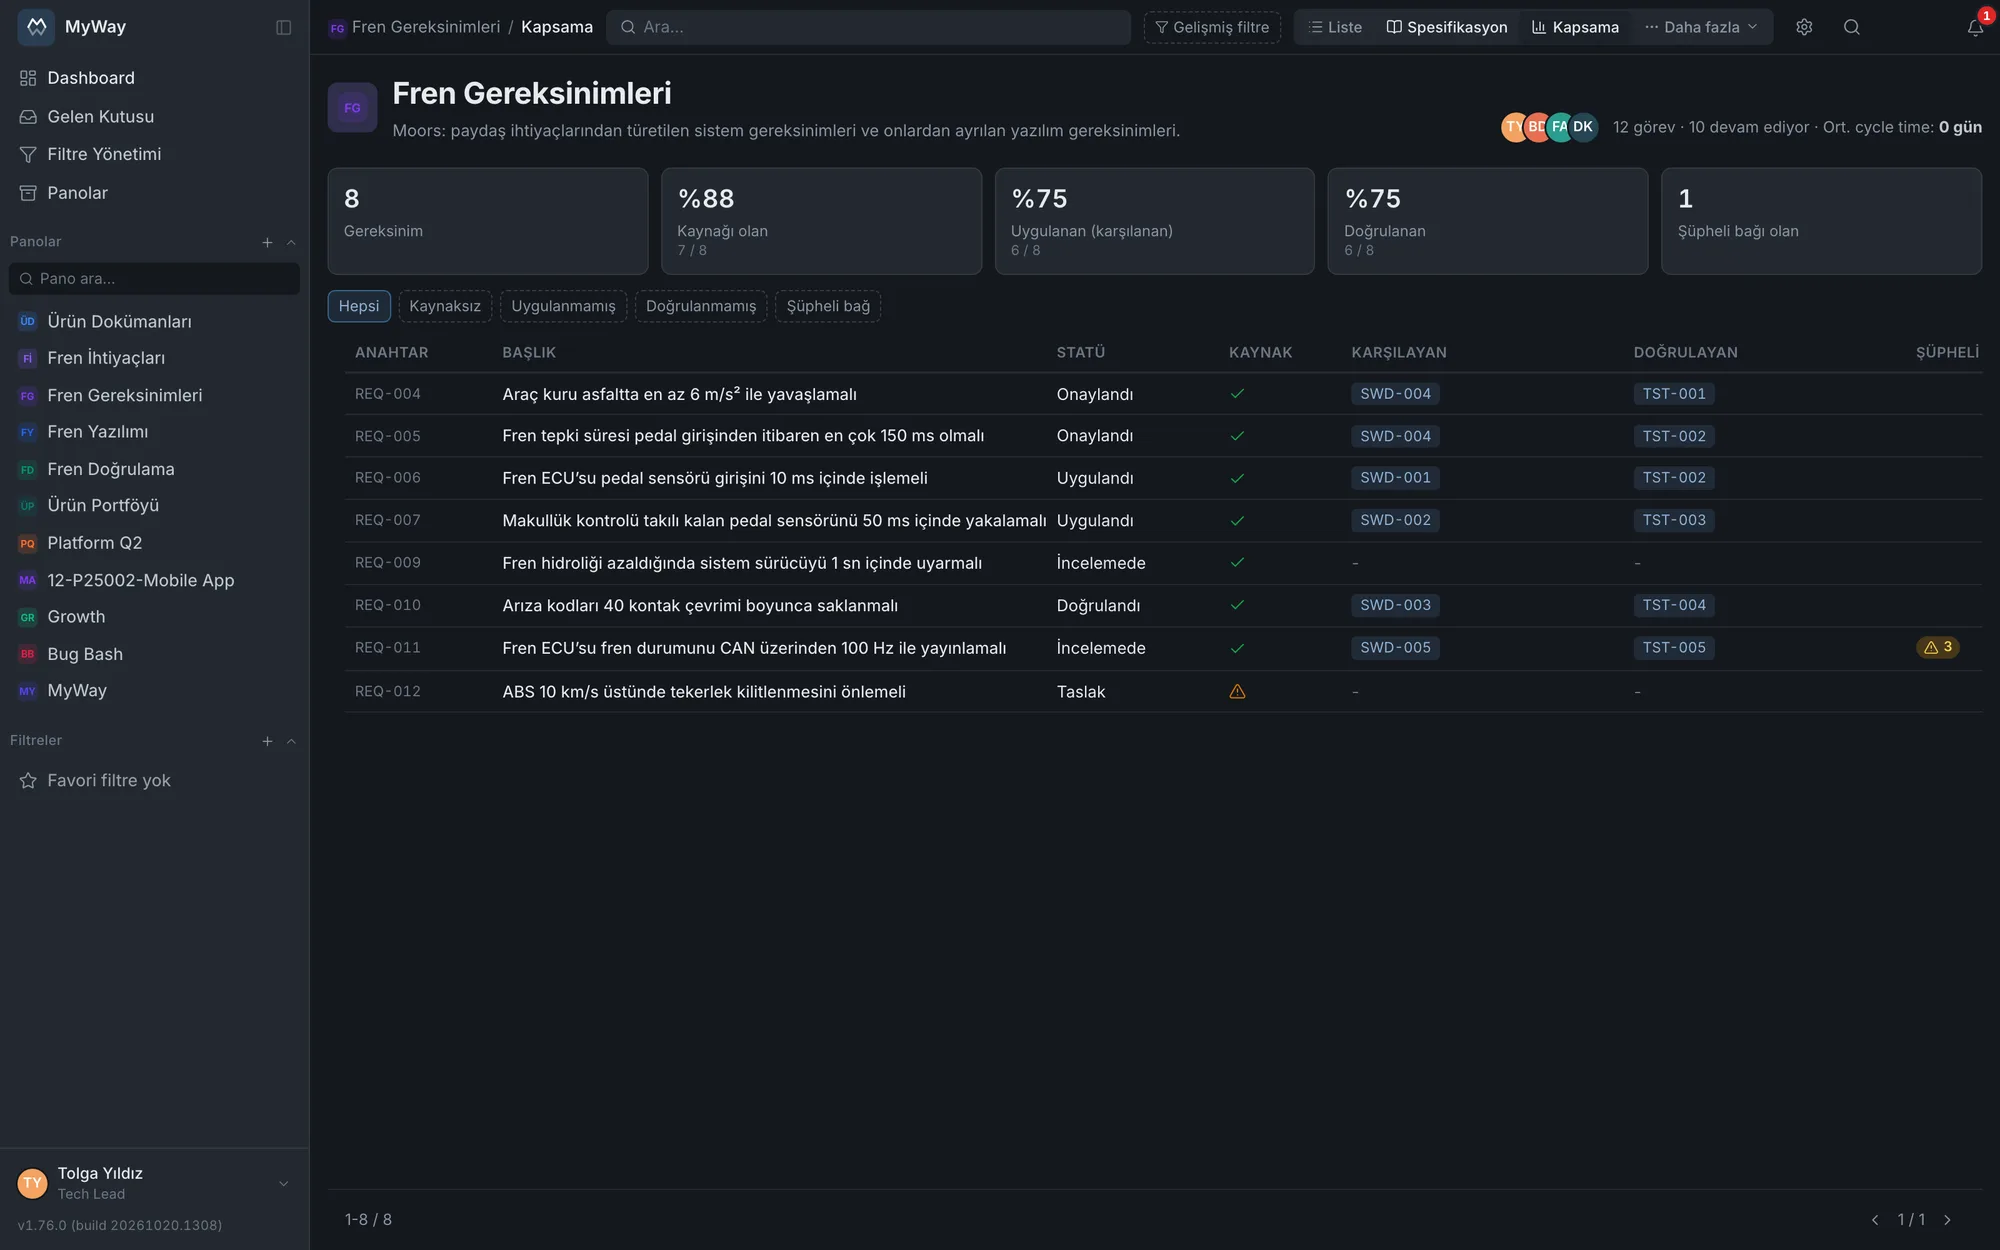Open the Daha fazla views dropdown

[1700, 27]
